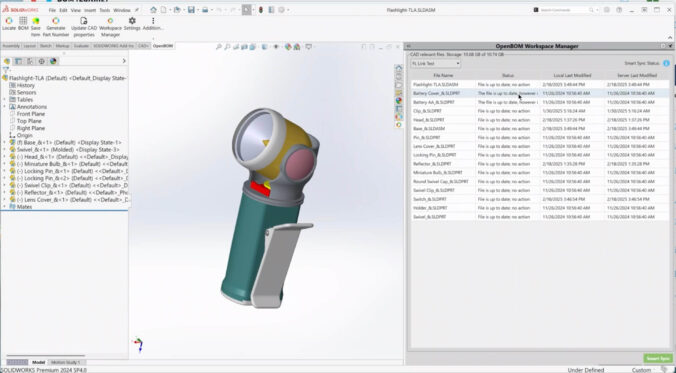Select the DisplayManager color sphere tab icon
The height and width of the screenshot is (373, 676).
pos(53,61)
